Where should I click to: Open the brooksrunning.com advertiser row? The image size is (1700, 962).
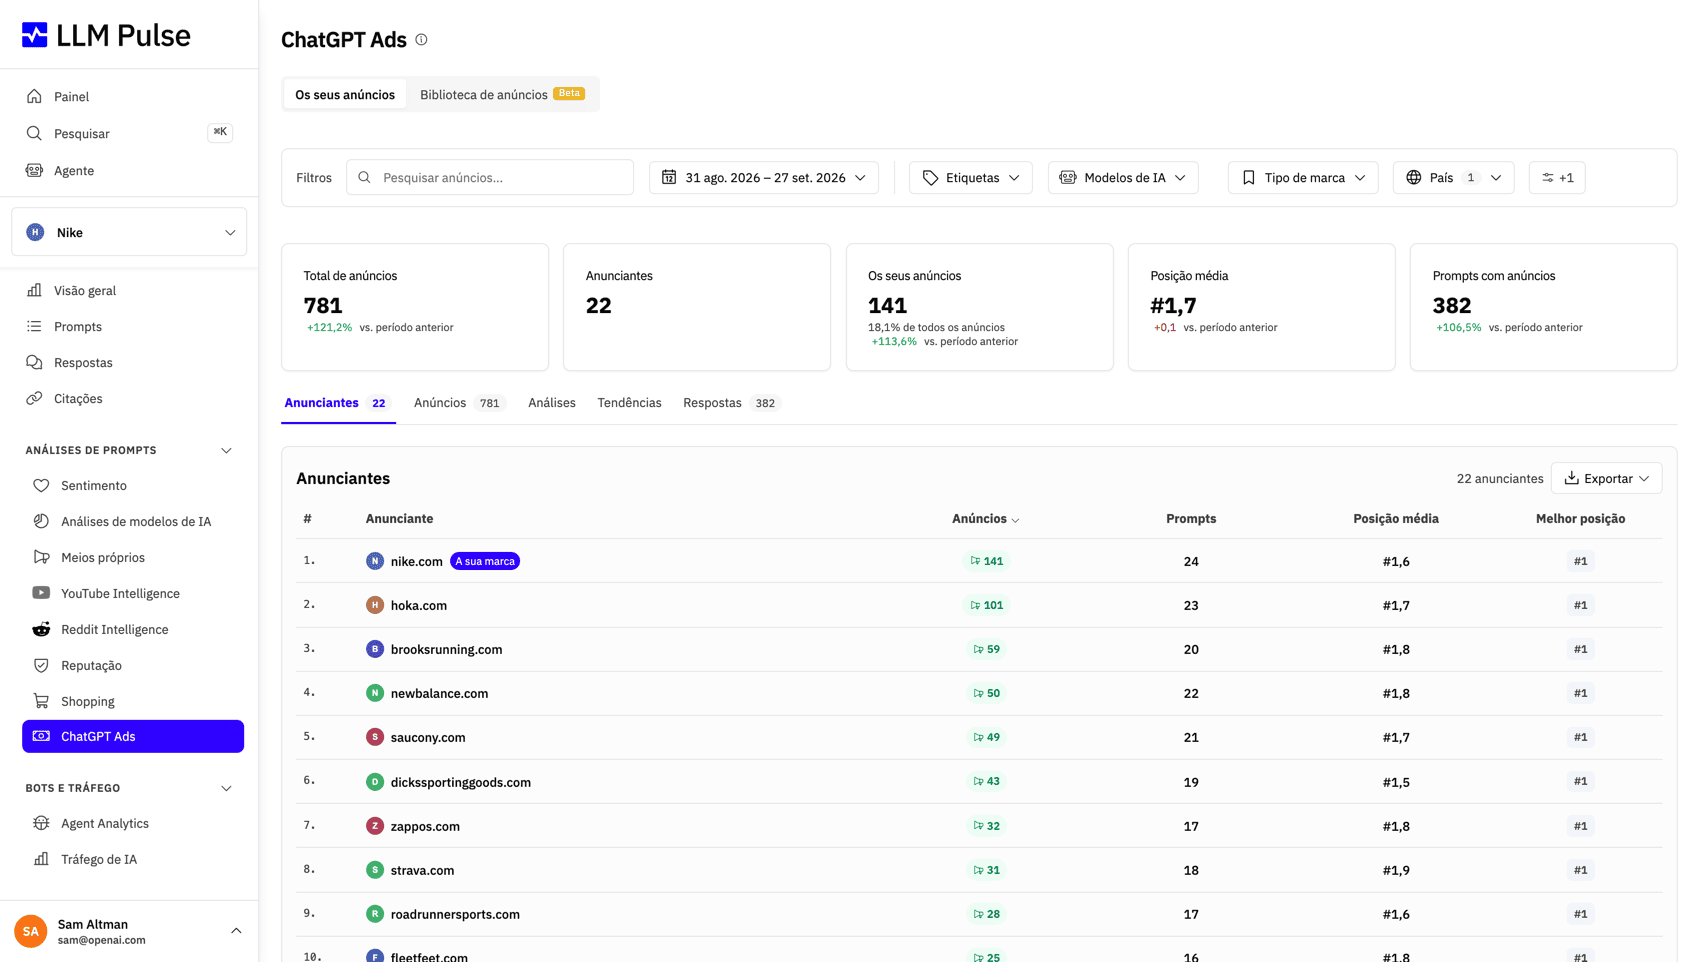(x=979, y=649)
